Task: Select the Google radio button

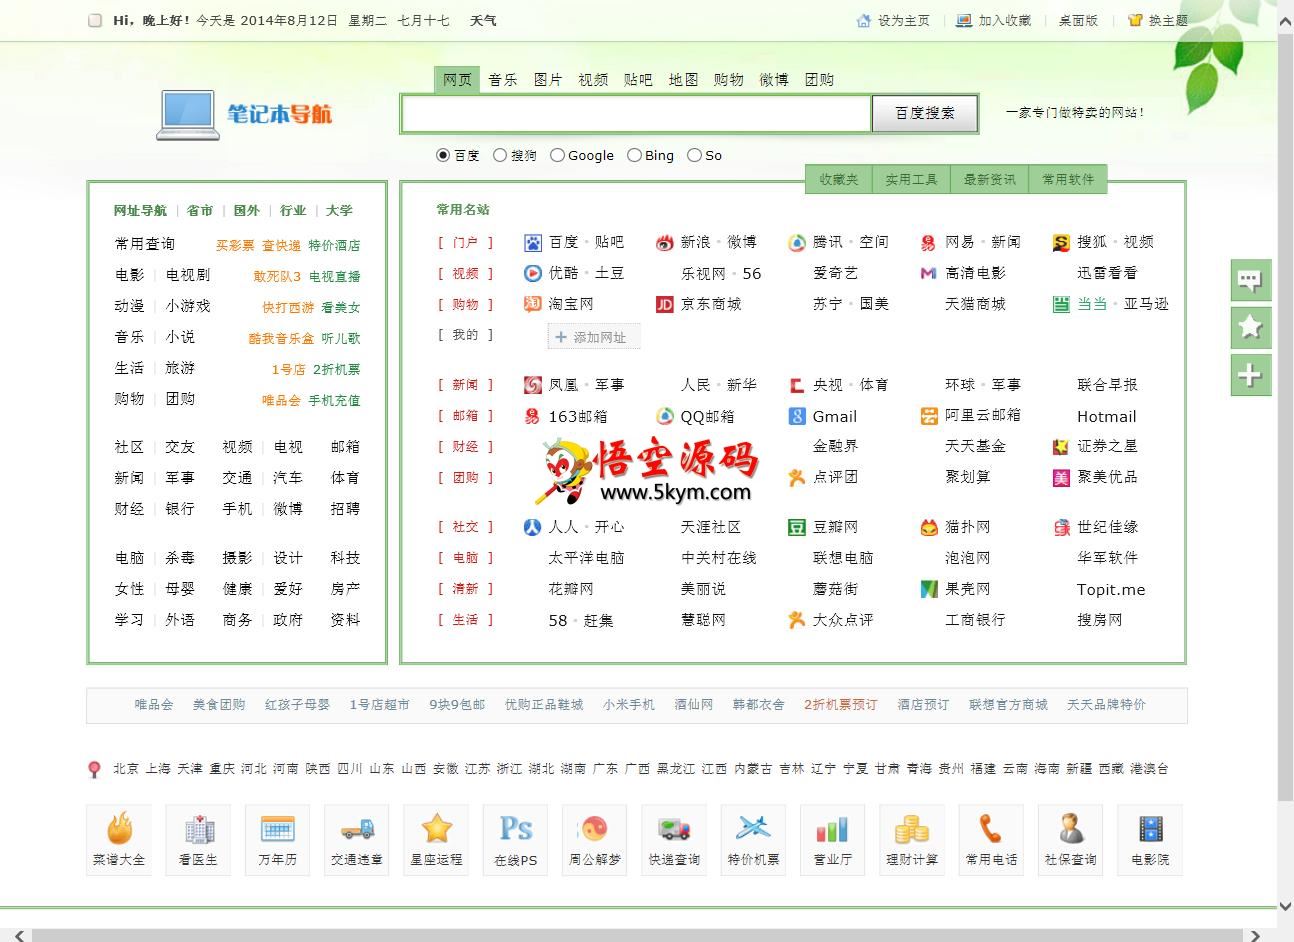Action: pyautogui.click(x=557, y=155)
